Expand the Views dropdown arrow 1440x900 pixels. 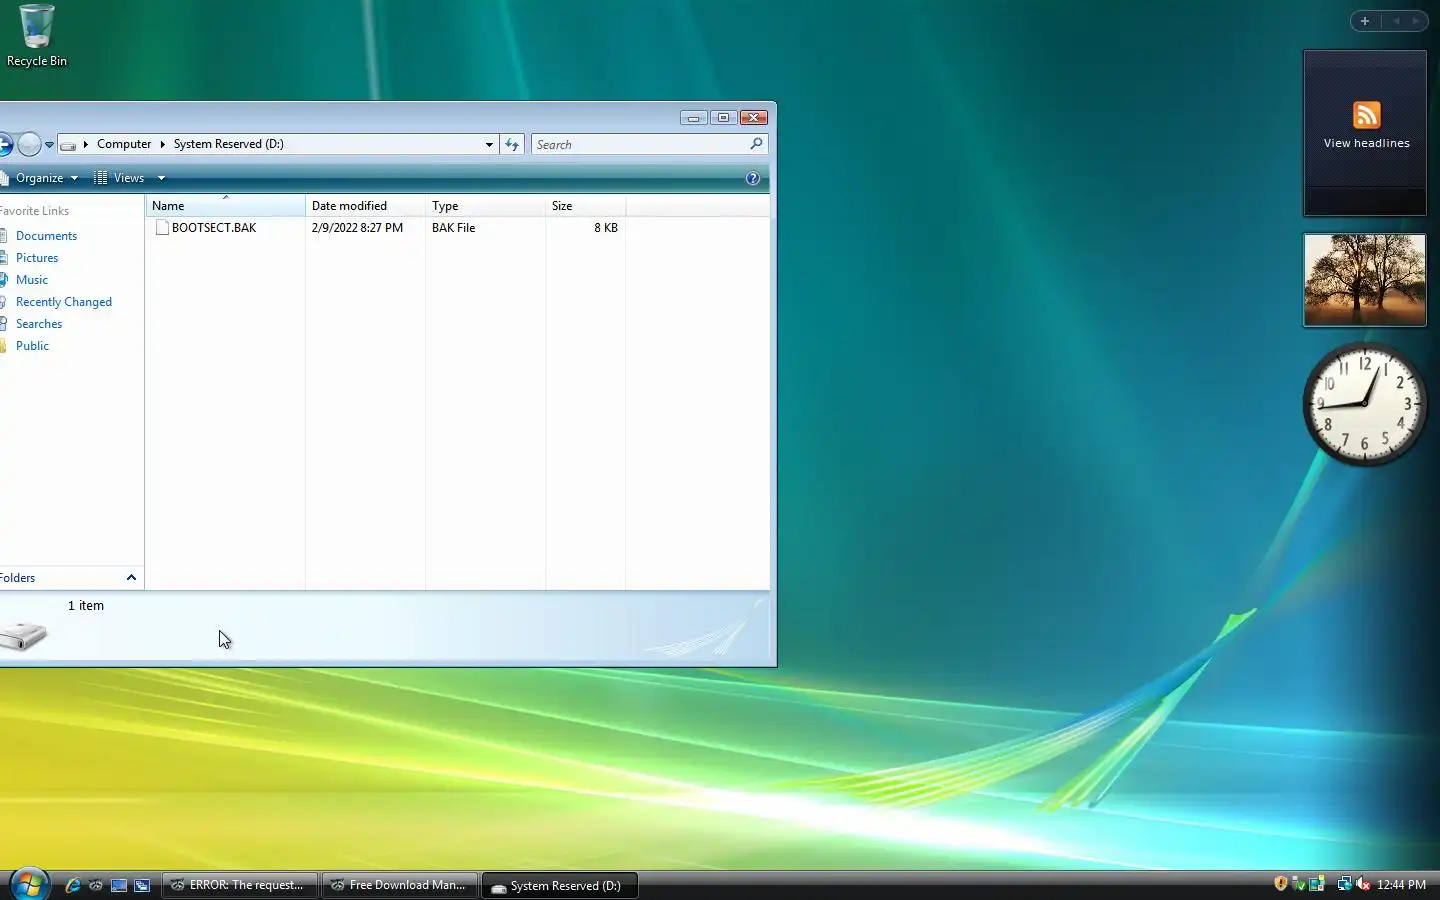[161, 178]
